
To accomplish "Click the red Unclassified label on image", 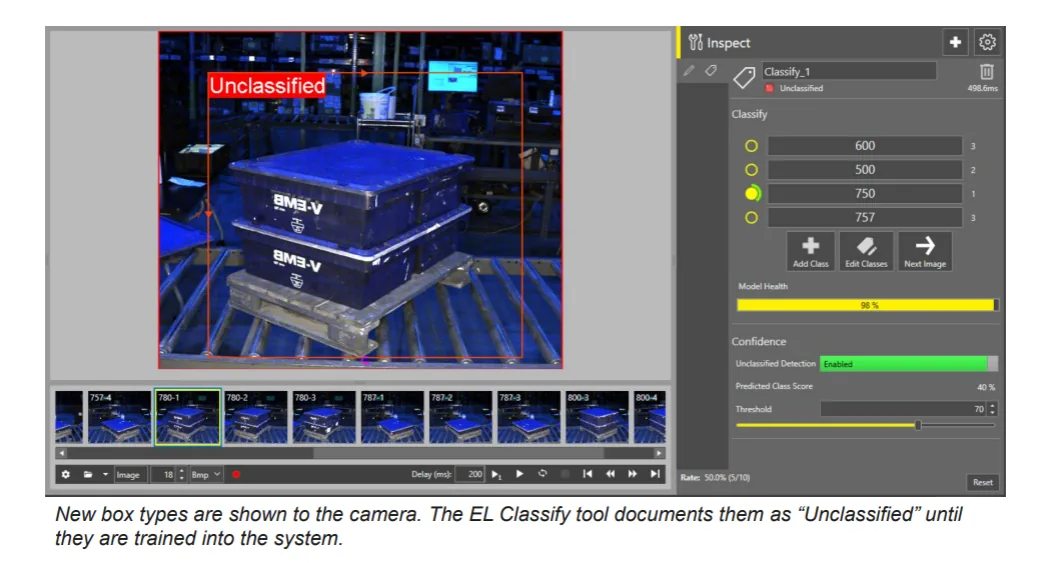I will coord(267,86).
